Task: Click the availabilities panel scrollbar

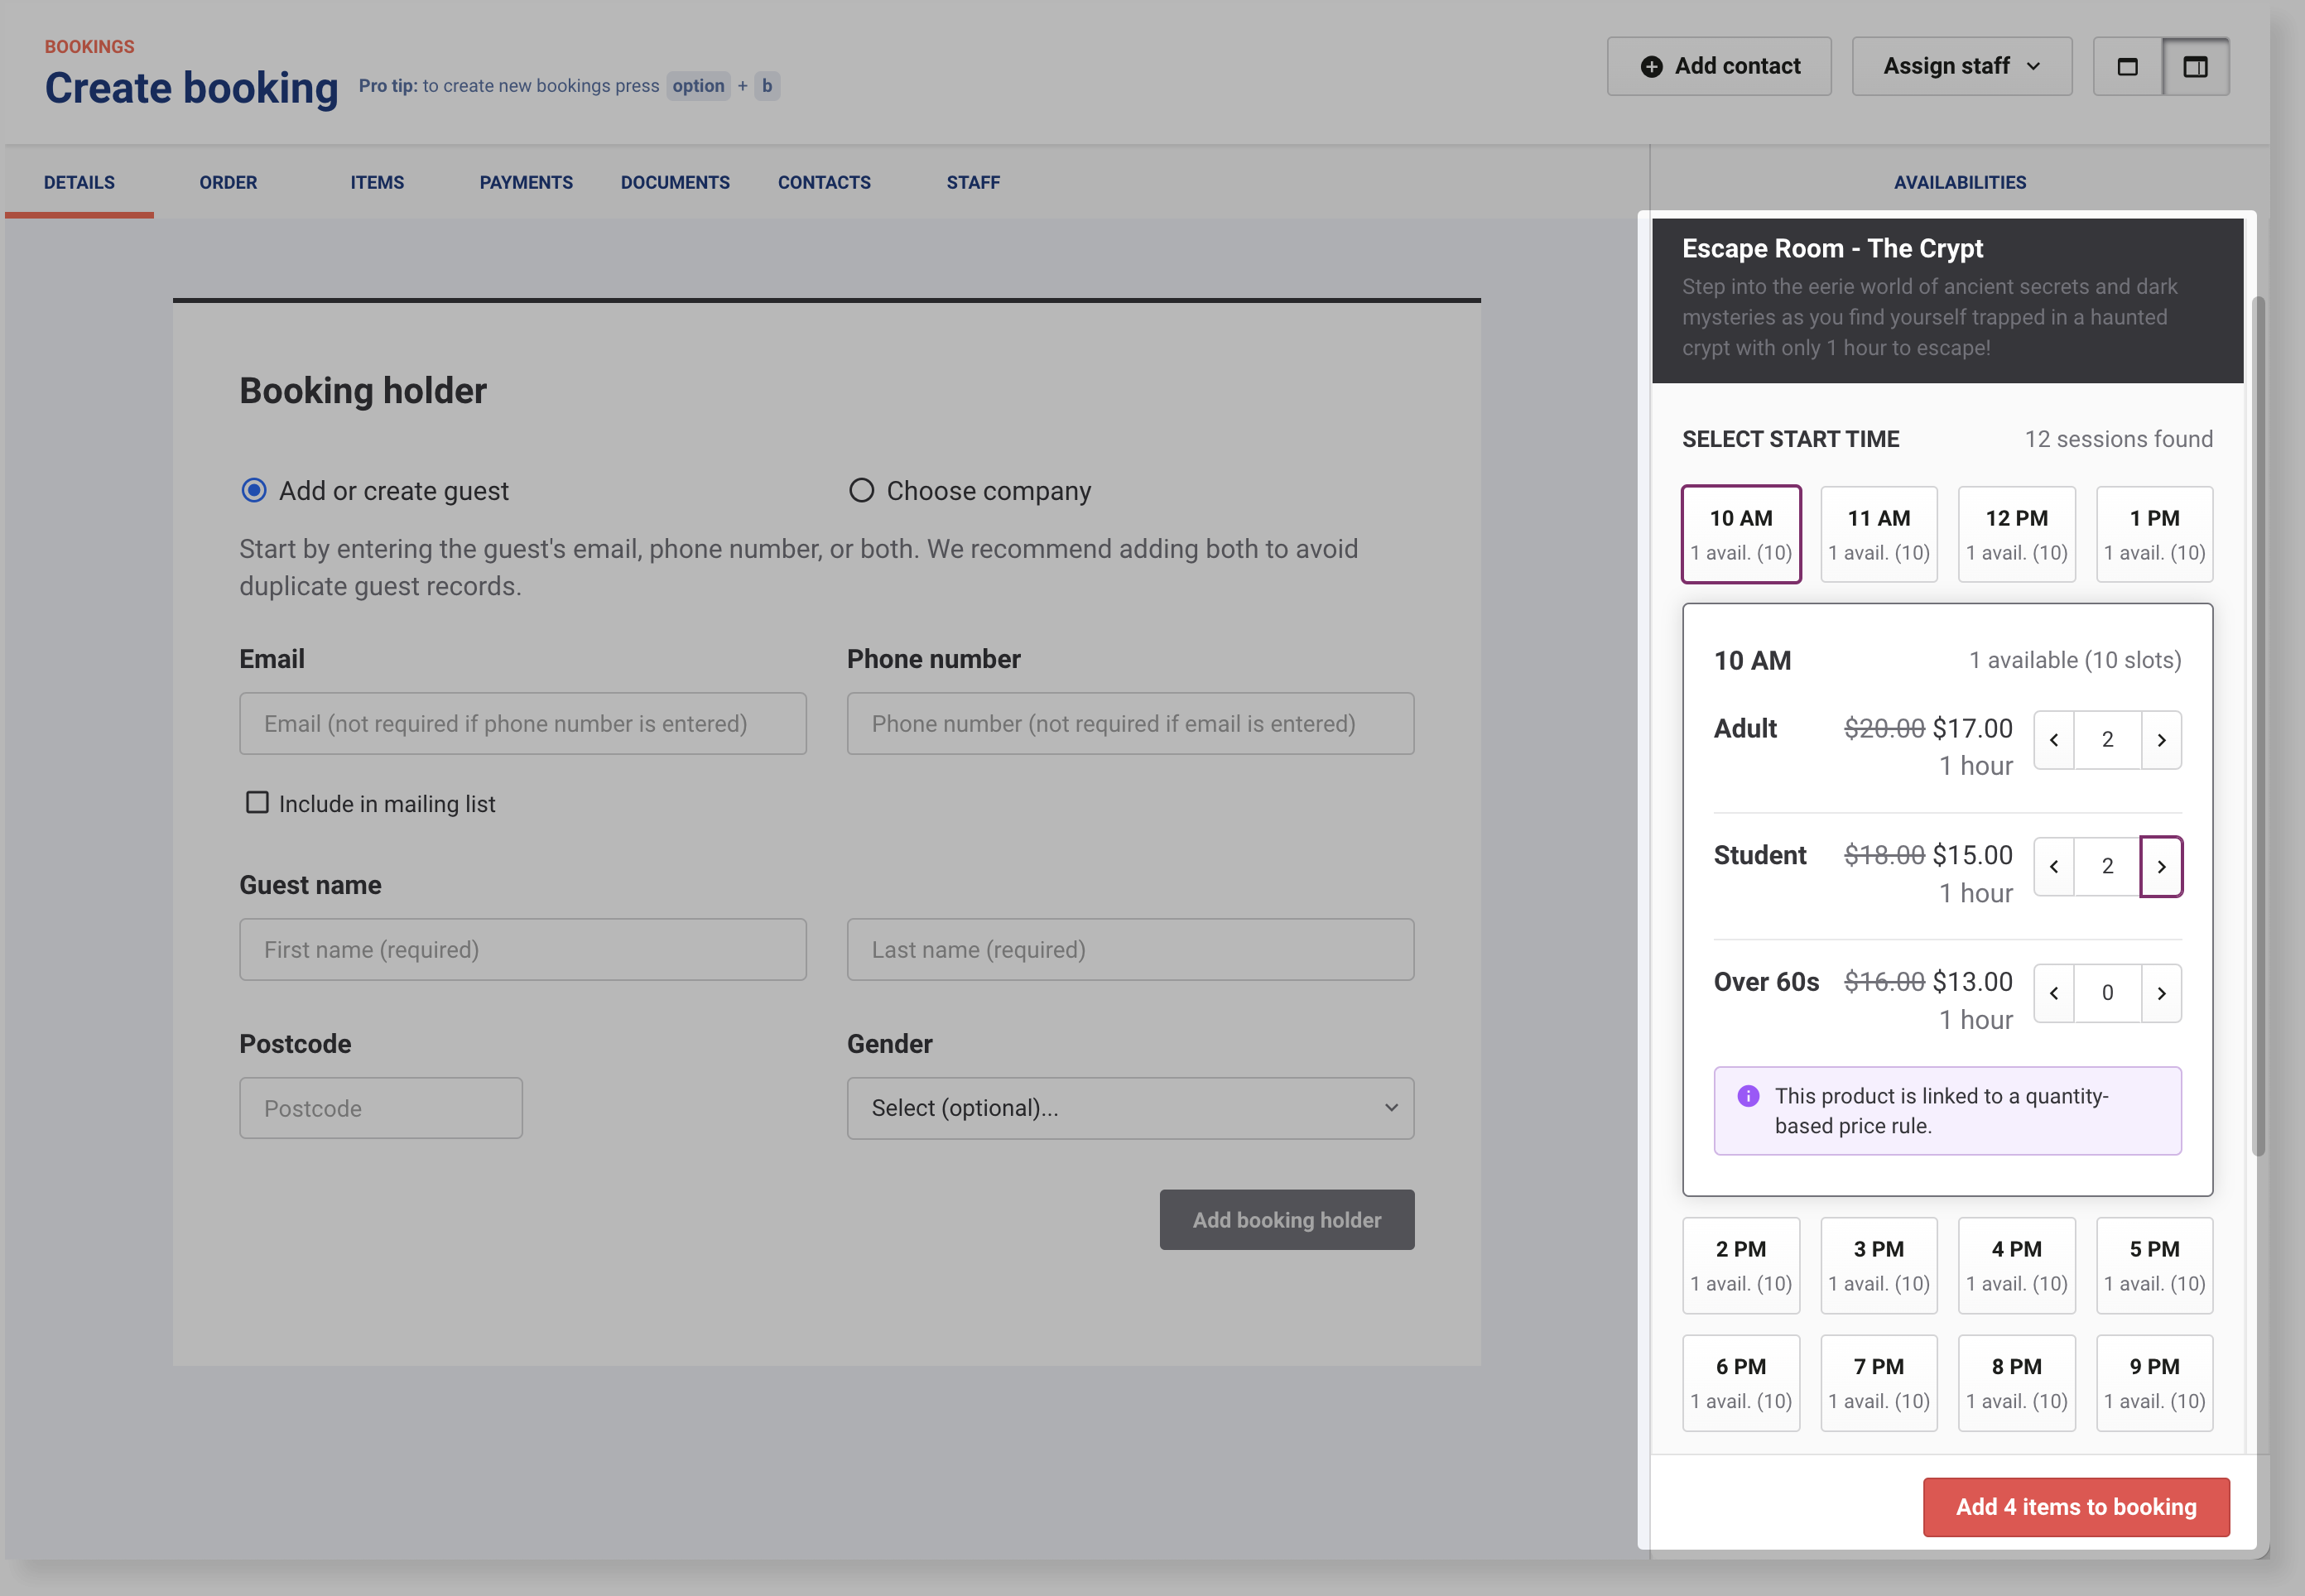Action: click(2257, 725)
